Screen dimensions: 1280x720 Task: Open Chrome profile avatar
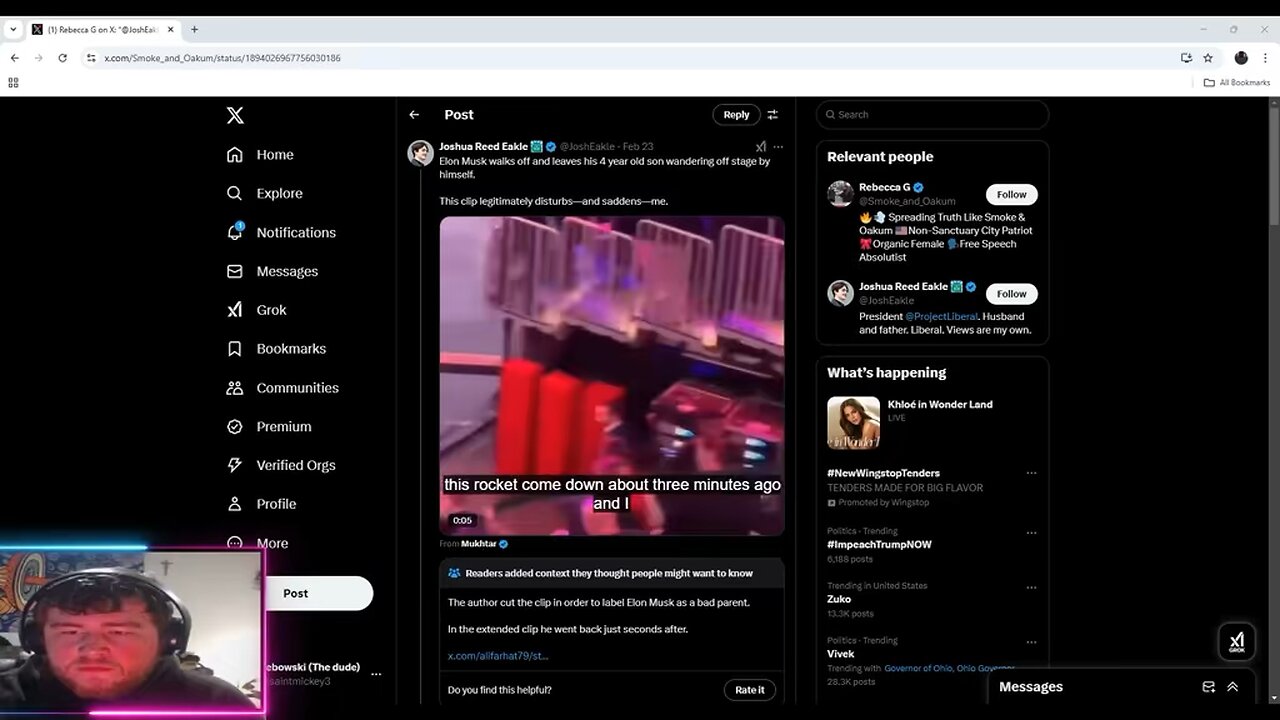[x=1241, y=58]
